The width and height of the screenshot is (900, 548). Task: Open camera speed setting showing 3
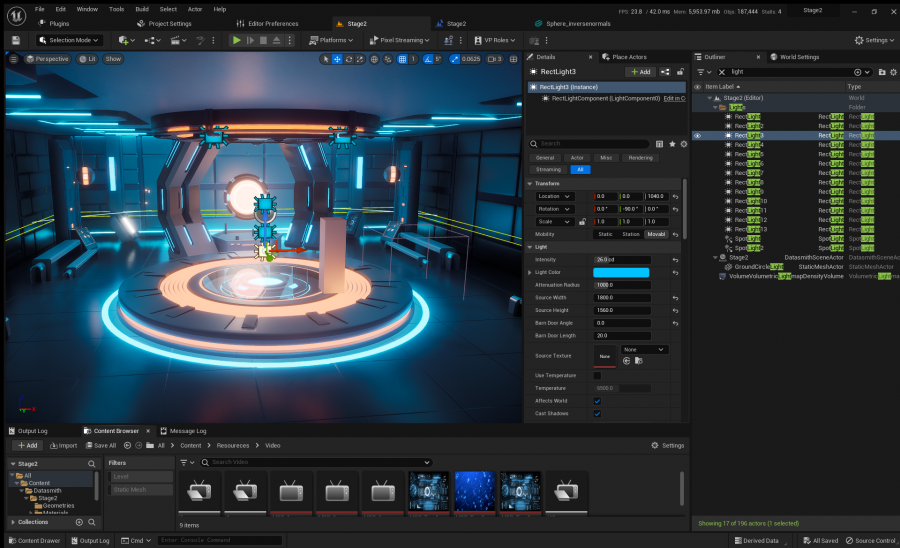point(495,59)
